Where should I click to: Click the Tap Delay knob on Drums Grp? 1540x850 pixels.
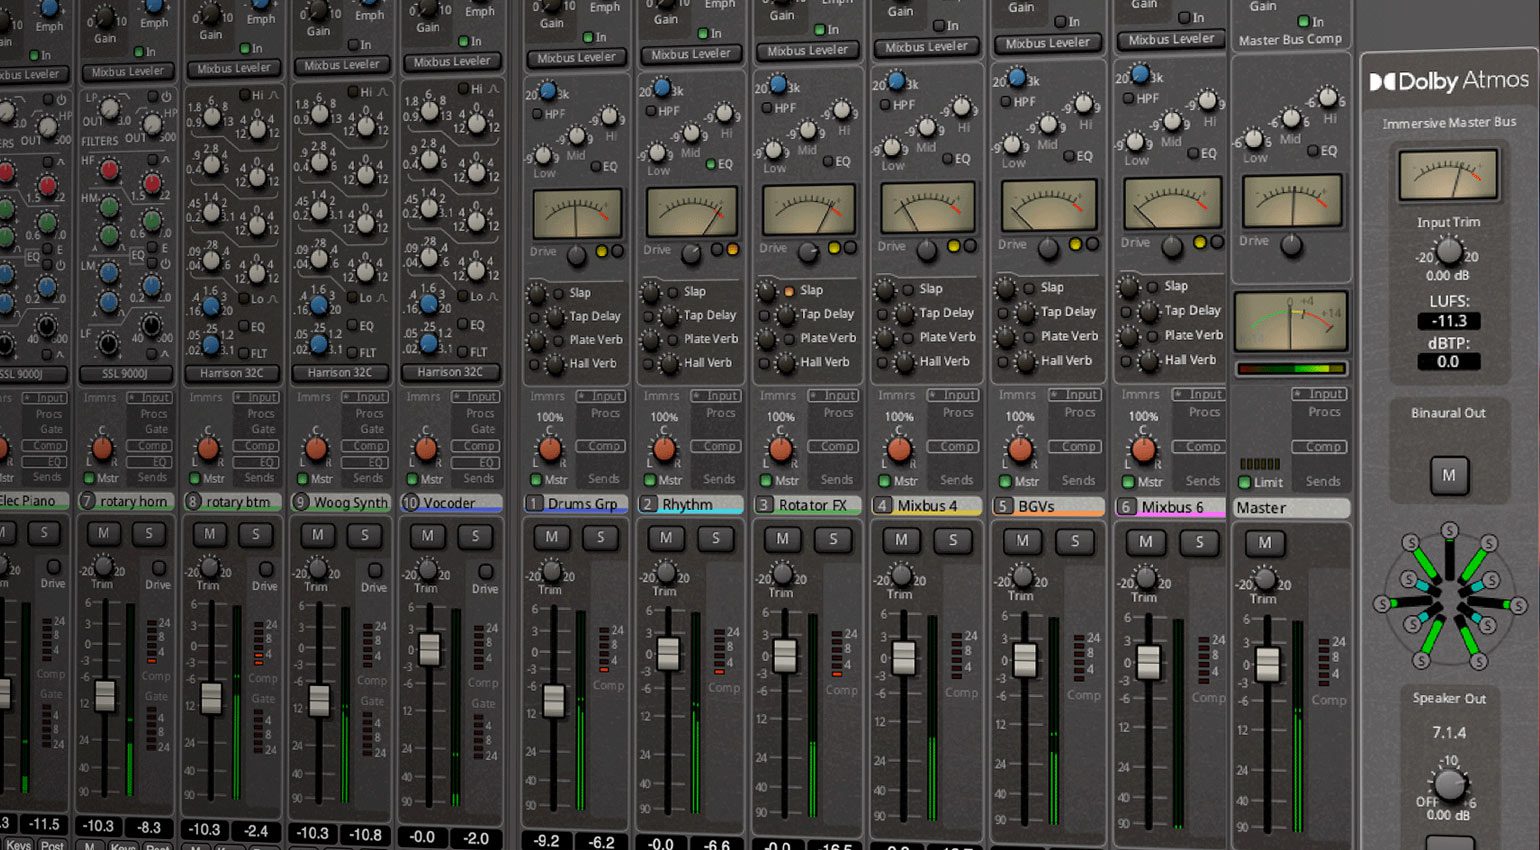[555, 317]
